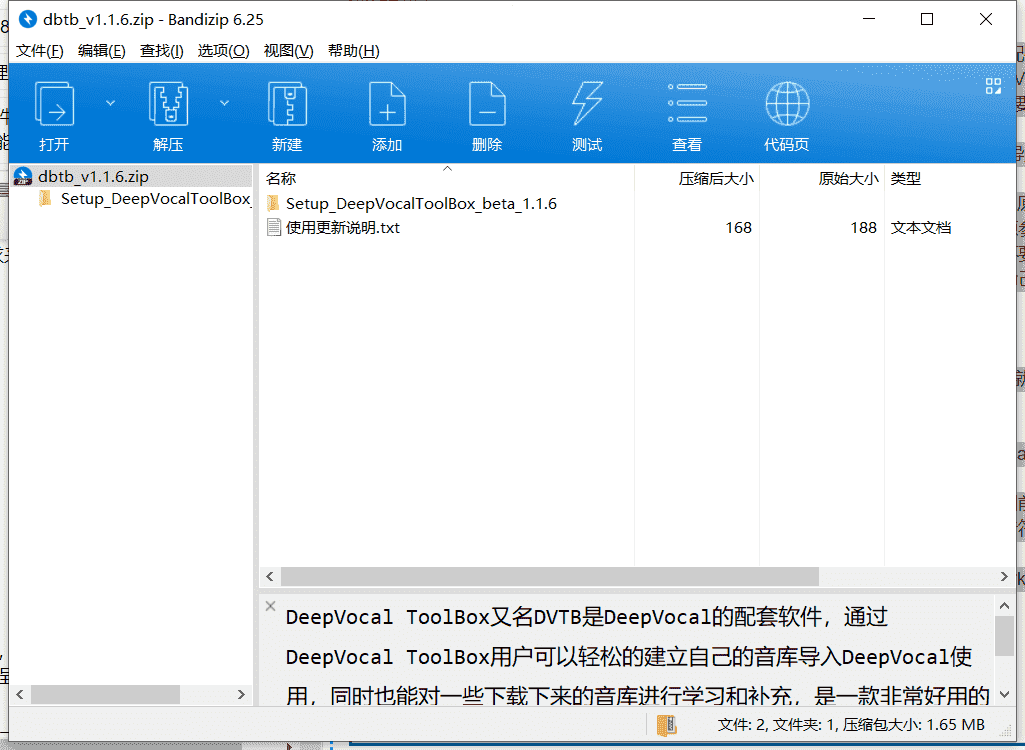Click the comment pane scroll down arrow
This screenshot has height=750, width=1025.
(x=1004, y=694)
